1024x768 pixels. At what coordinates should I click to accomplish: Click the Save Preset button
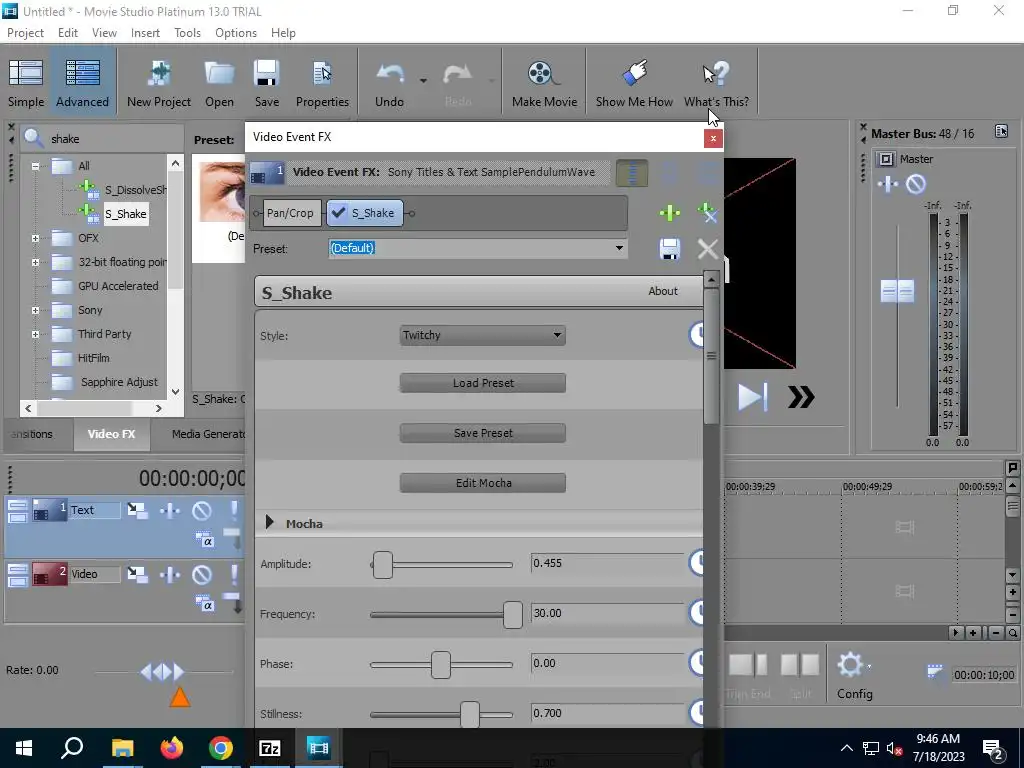pos(483,433)
